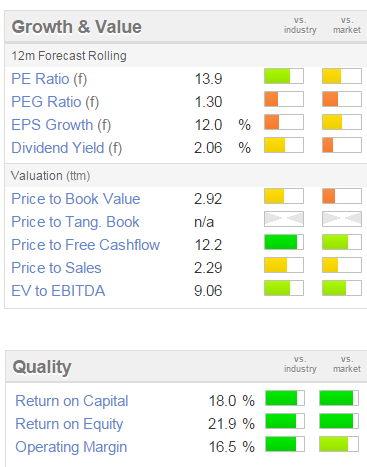The image size is (367, 467).
Task: Click PEG Ratio vs. market orange bar
Action: pyautogui.click(x=342, y=99)
